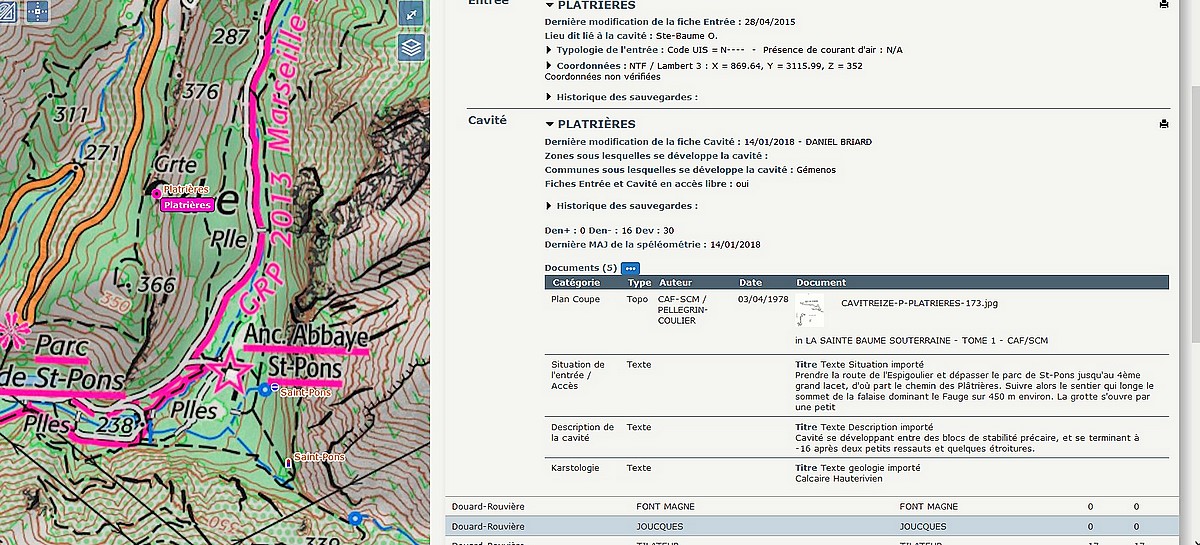Print the Entrée PLATRIÈRES record
The height and width of the screenshot is (545, 1200).
pos(1163,5)
